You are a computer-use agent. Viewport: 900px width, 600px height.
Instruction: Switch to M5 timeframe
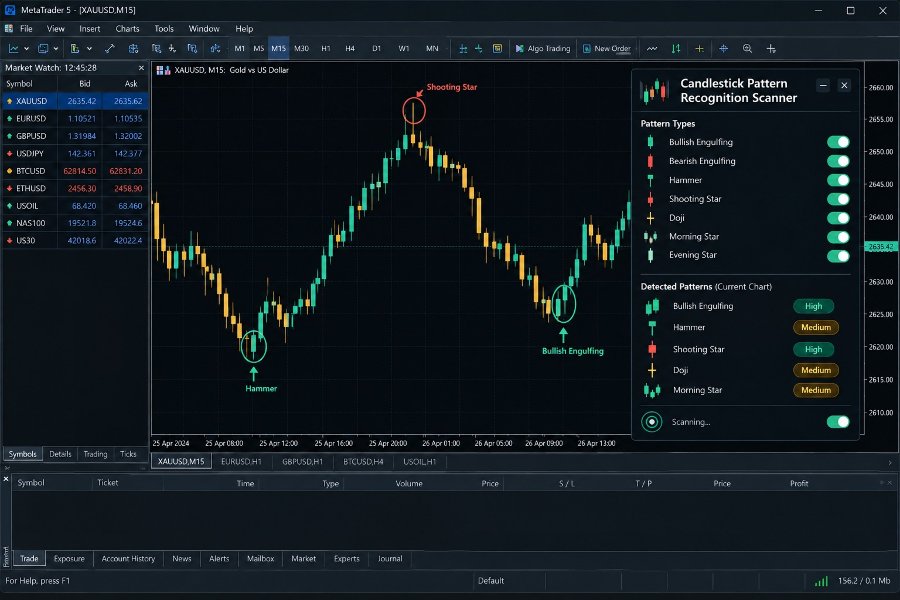[x=258, y=49]
